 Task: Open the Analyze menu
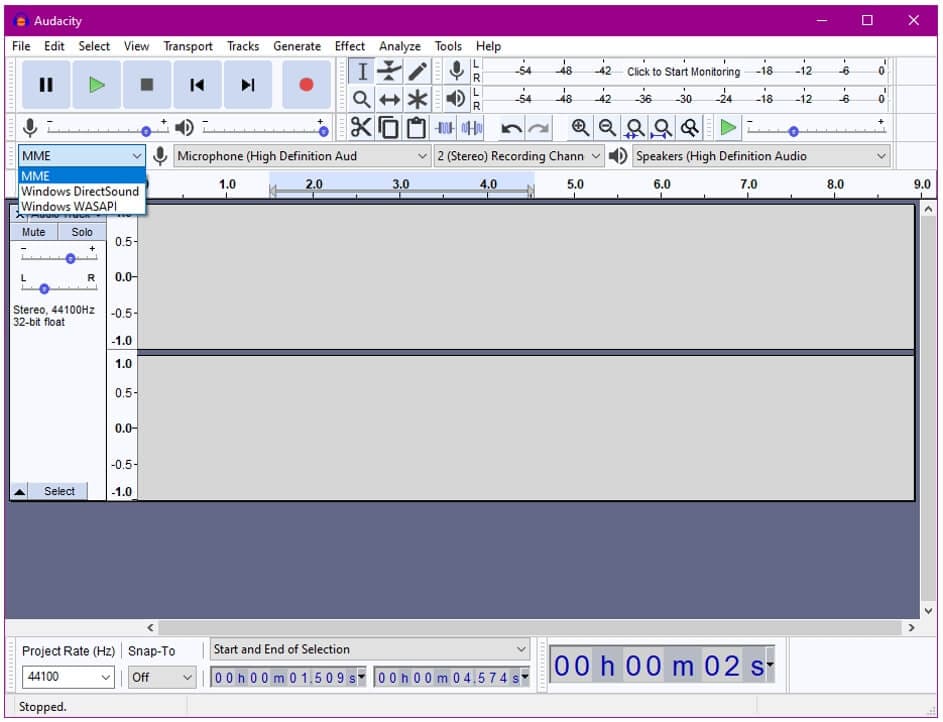coord(400,46)
